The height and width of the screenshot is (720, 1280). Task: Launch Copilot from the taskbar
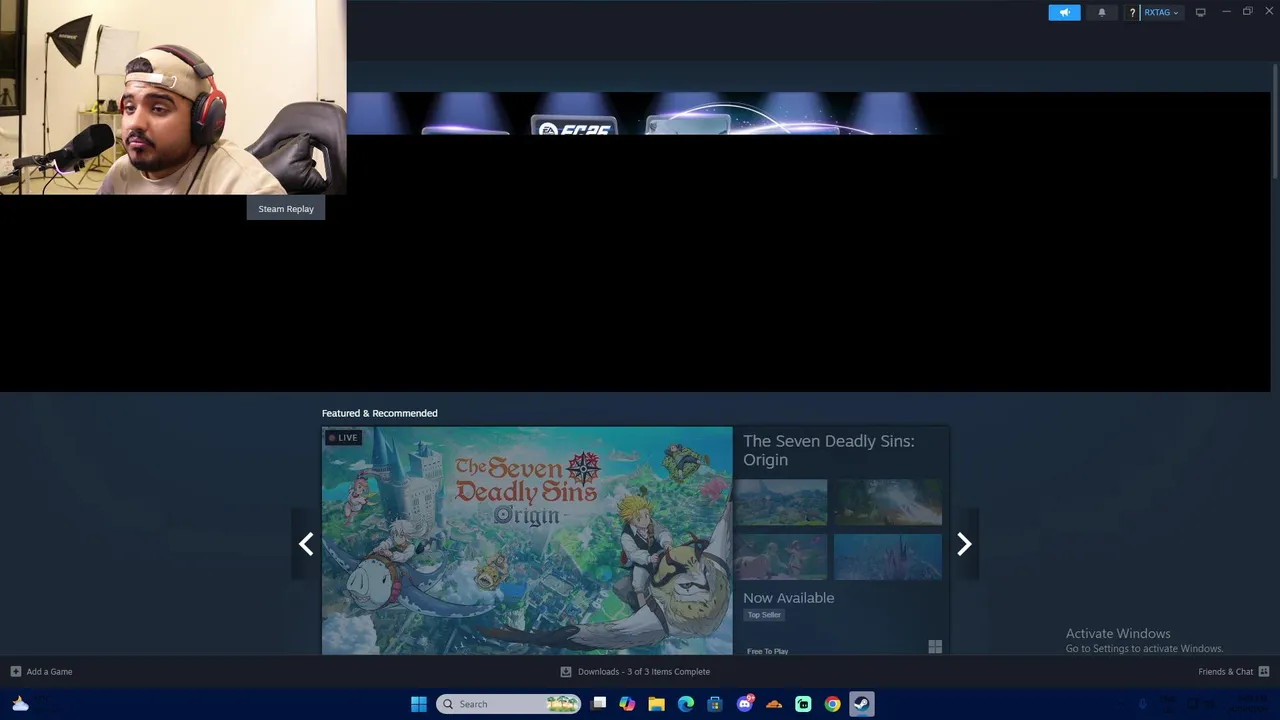tap(627, 704)
